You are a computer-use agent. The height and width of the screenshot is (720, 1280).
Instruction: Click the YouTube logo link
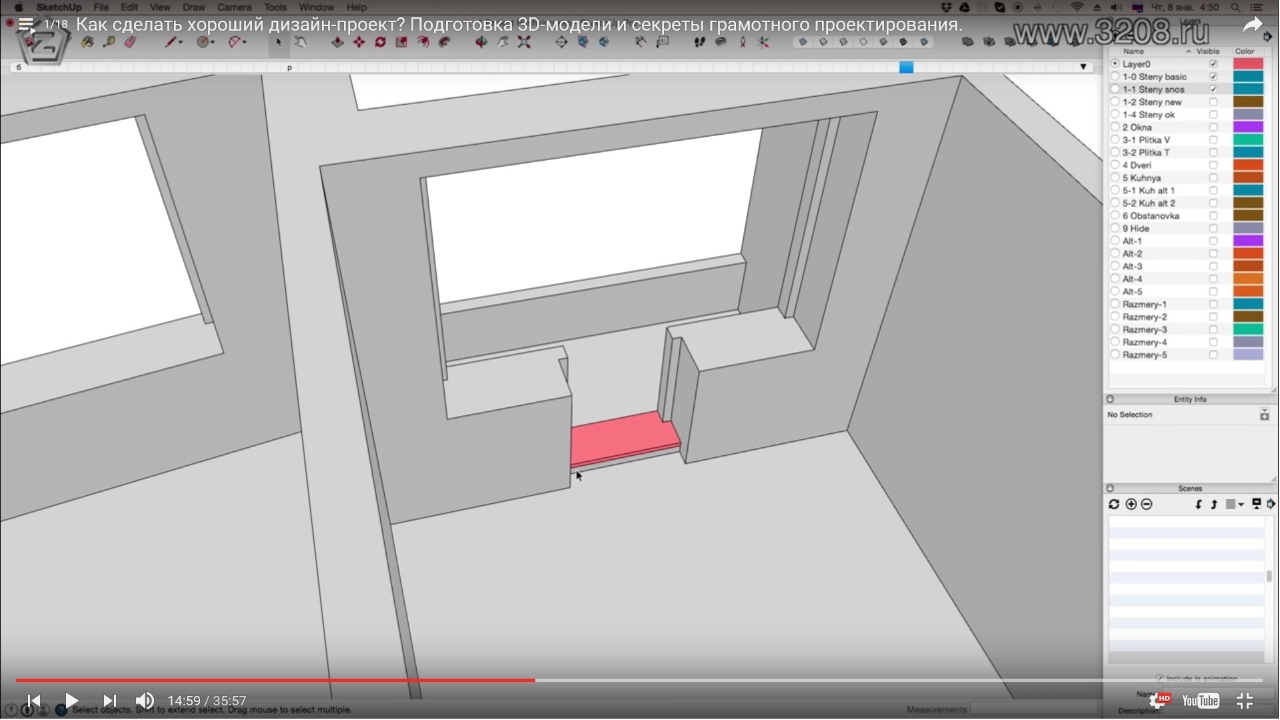pos(1201,701)
